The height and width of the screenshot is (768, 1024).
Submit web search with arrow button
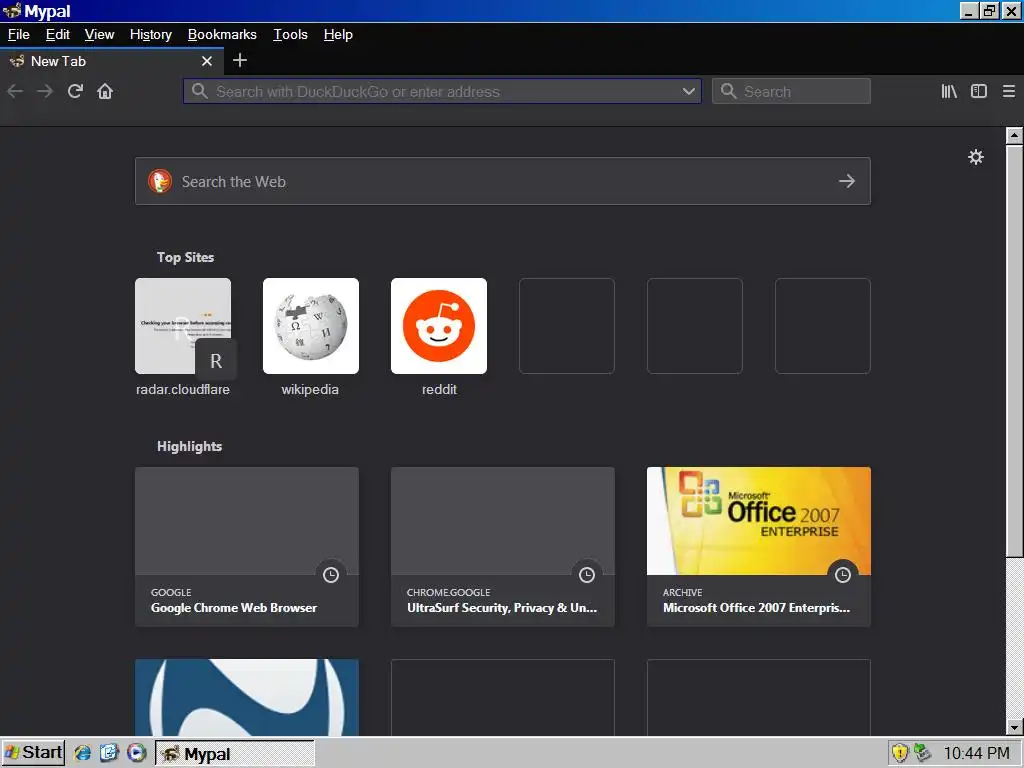847,181
